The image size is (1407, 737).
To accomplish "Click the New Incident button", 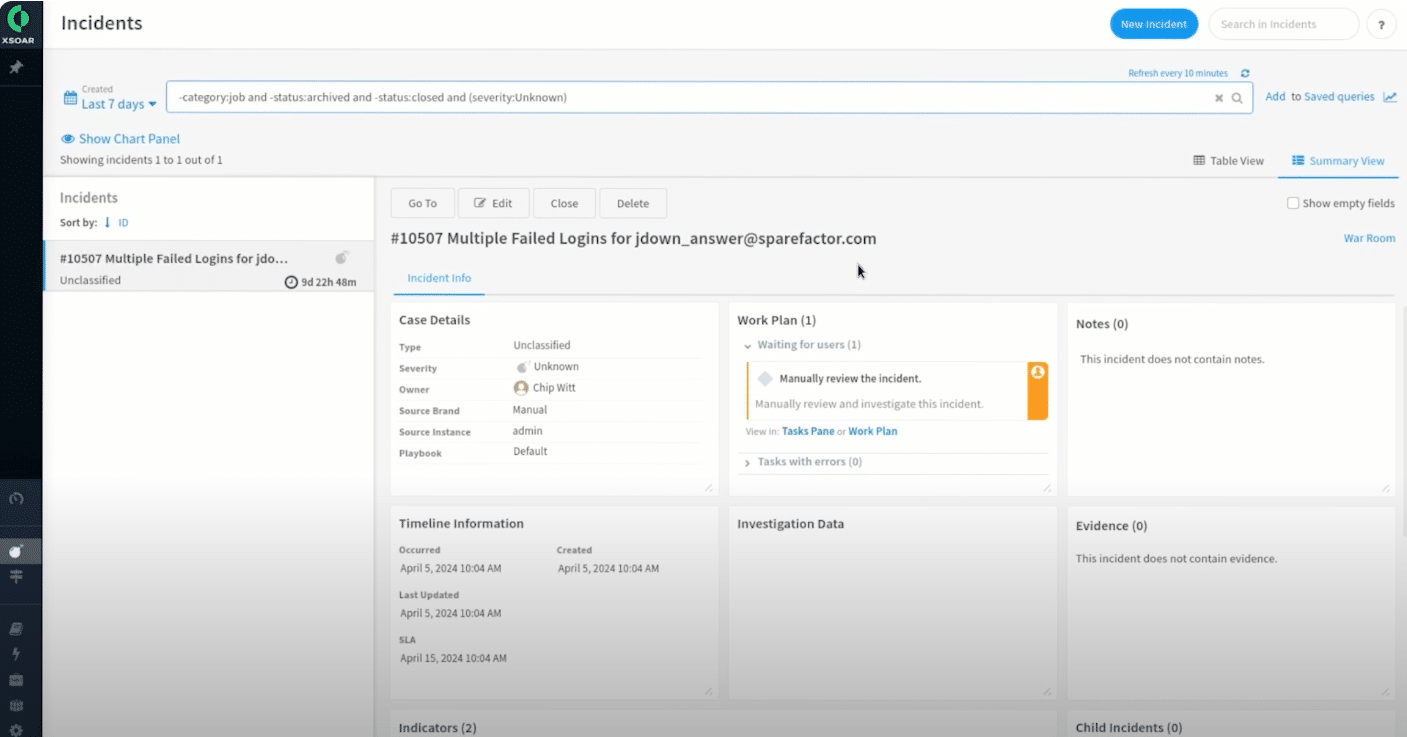I will tap(1153, 24).
